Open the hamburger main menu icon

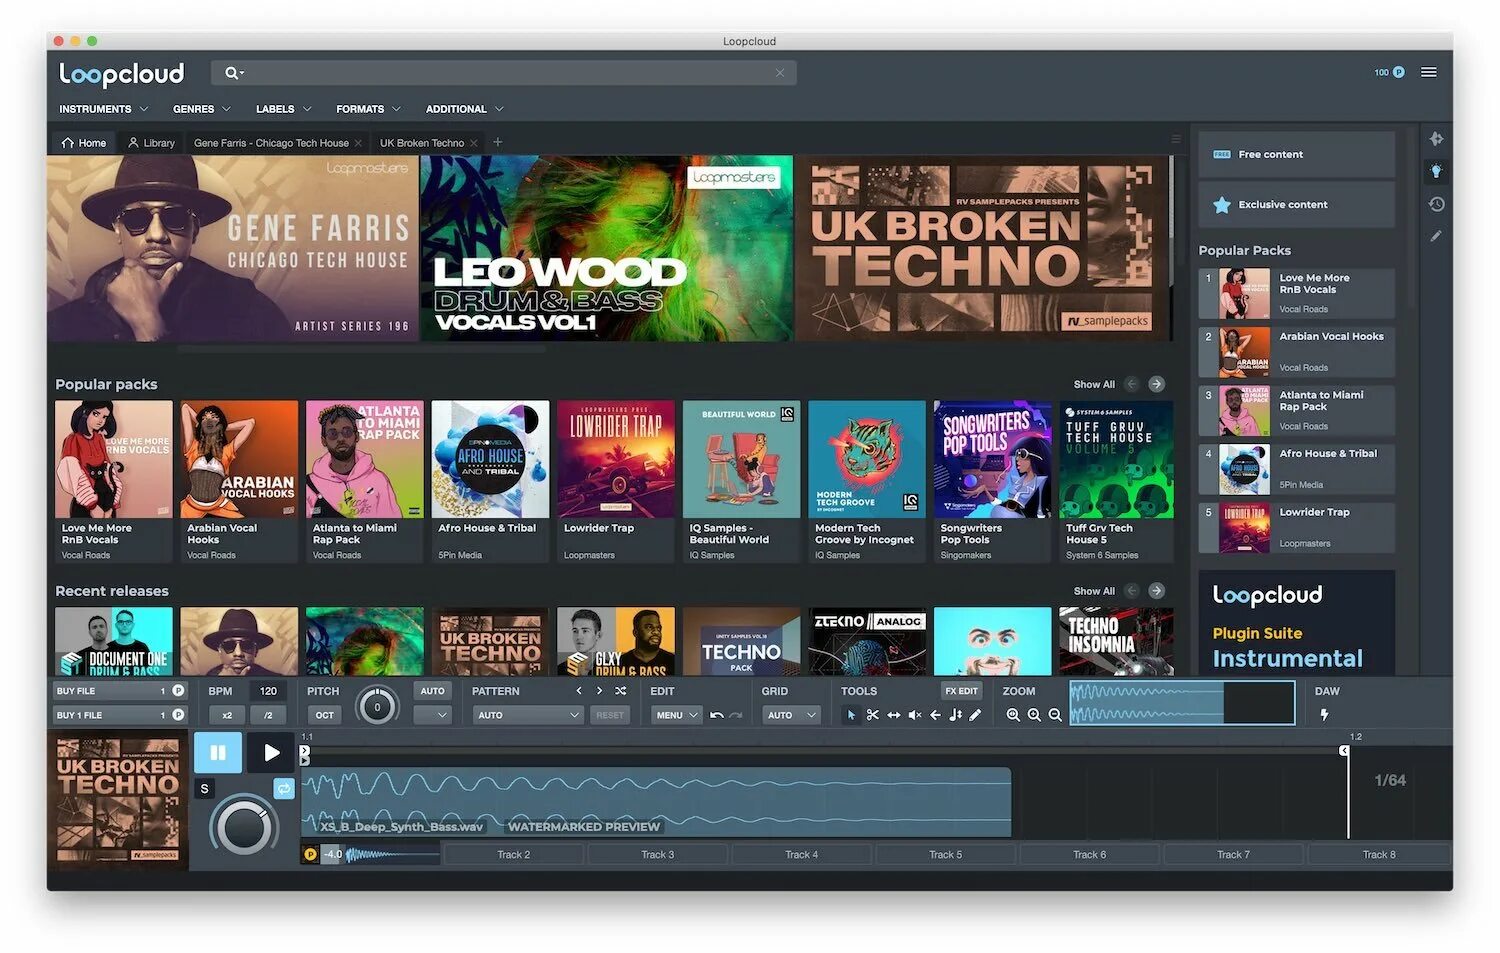pyautogui.click(x=1429, y=72)
